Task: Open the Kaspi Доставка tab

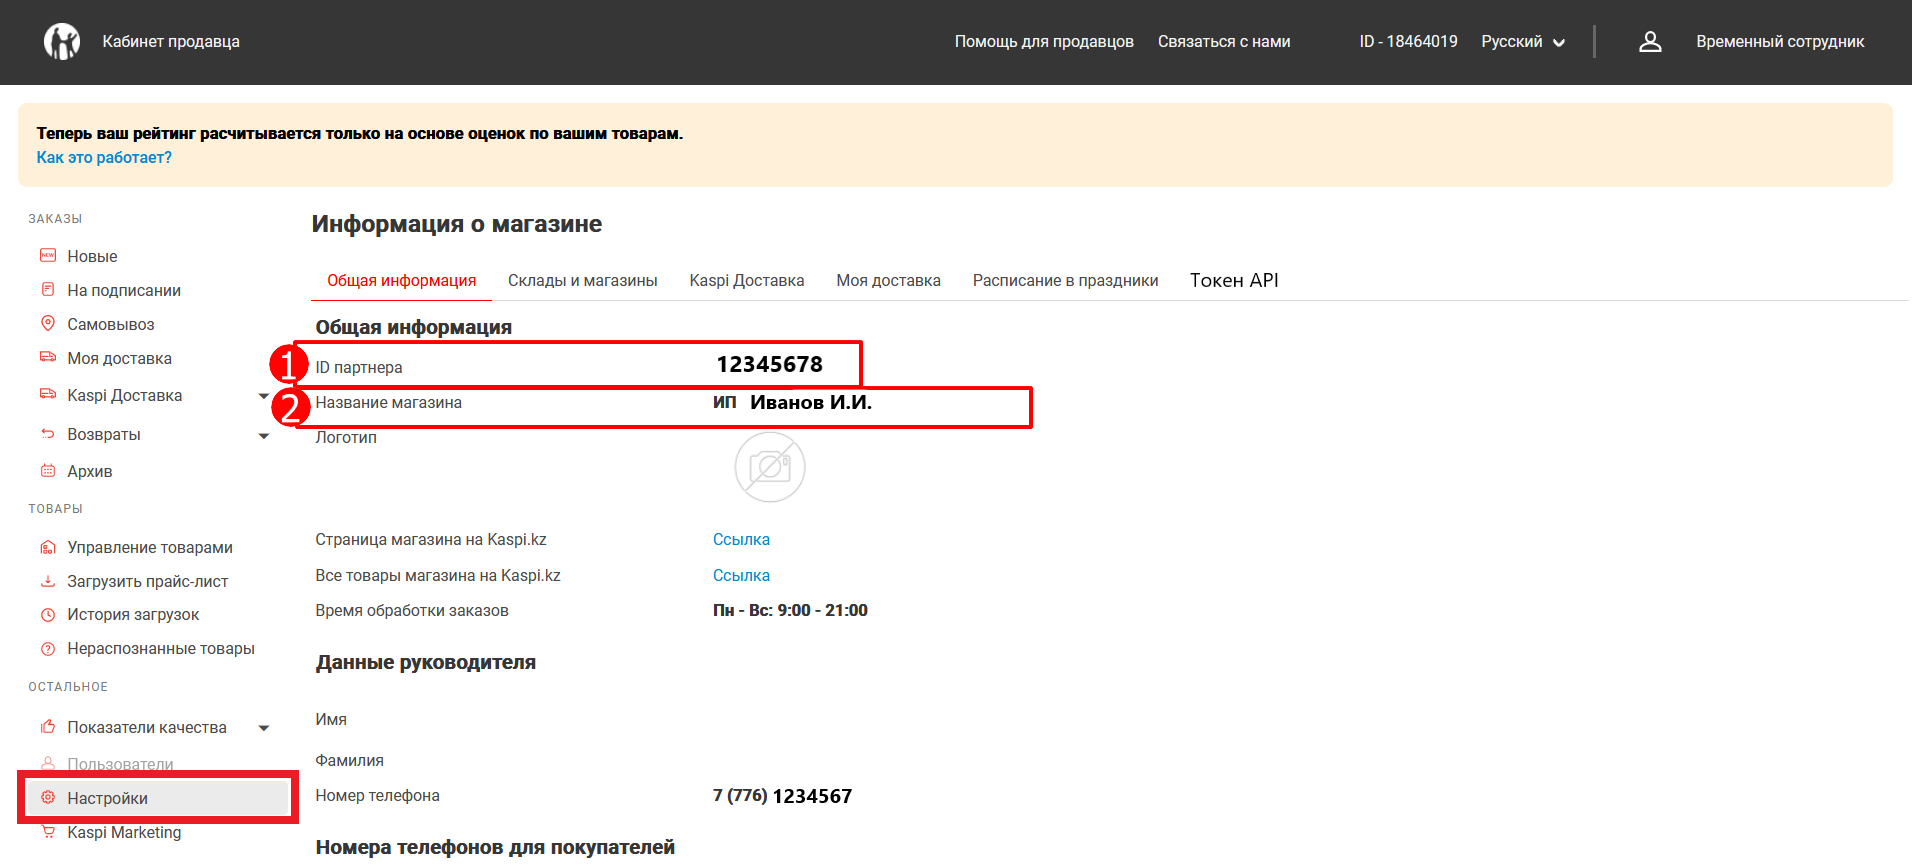Action: (747, 281)
